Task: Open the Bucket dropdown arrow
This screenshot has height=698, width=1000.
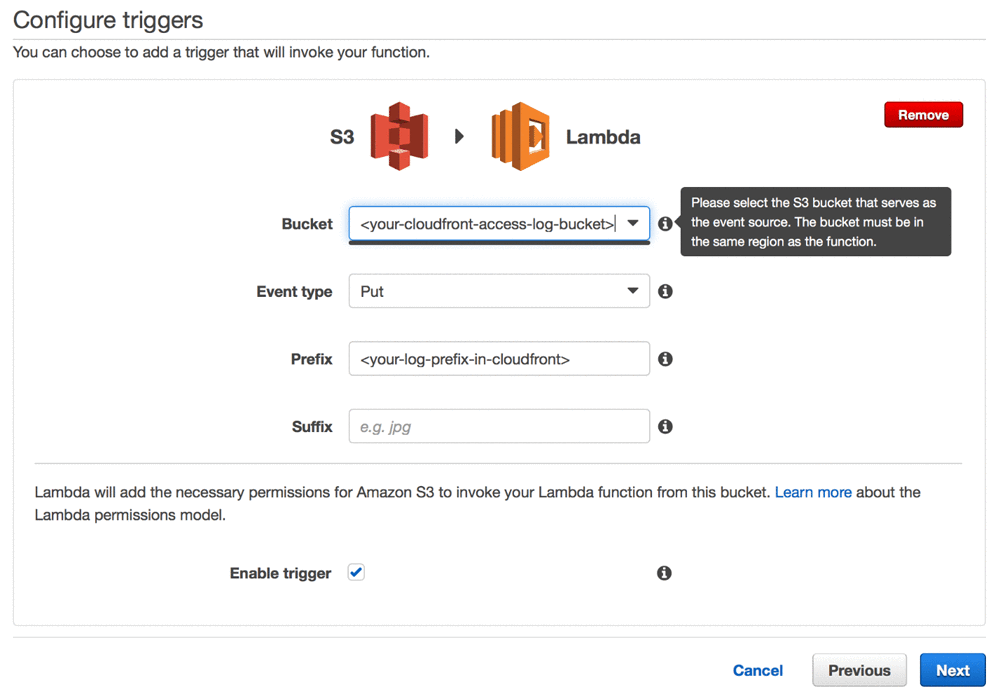Action: 633,223
